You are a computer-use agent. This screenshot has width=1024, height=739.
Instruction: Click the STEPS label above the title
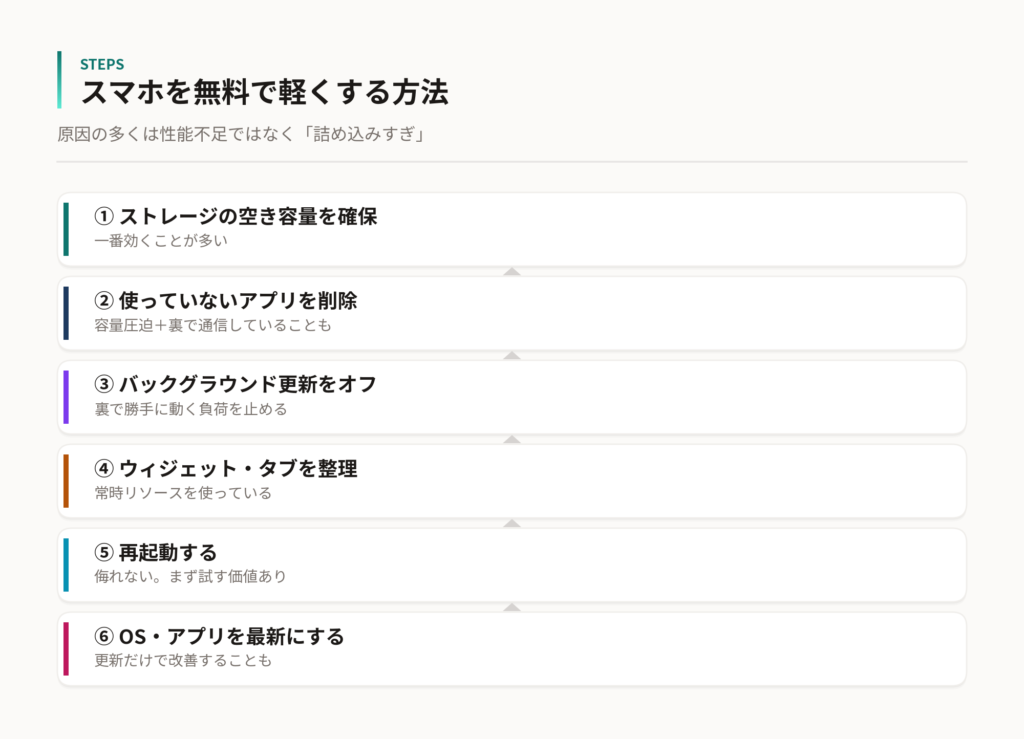102,64
